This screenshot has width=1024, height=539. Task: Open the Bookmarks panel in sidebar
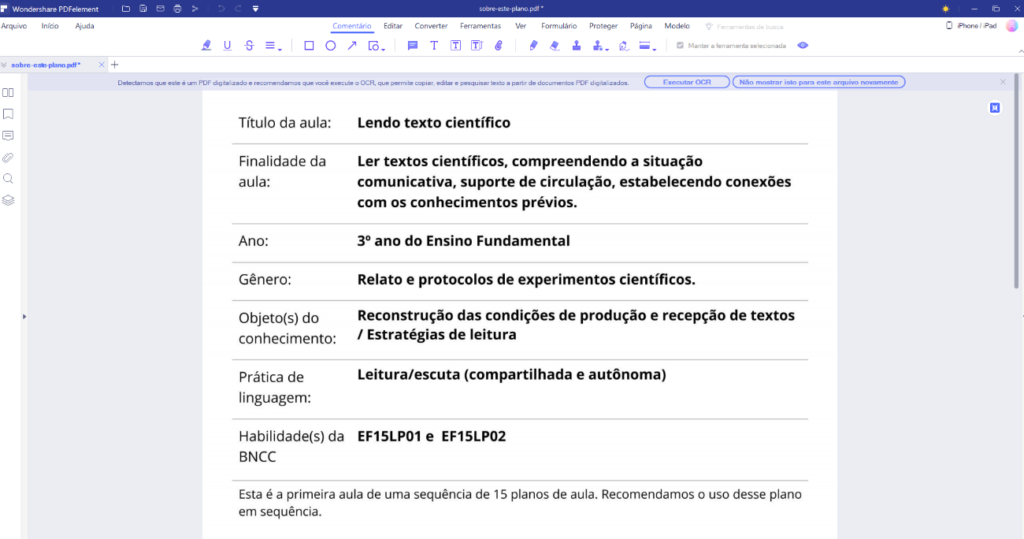pos(8,114)
